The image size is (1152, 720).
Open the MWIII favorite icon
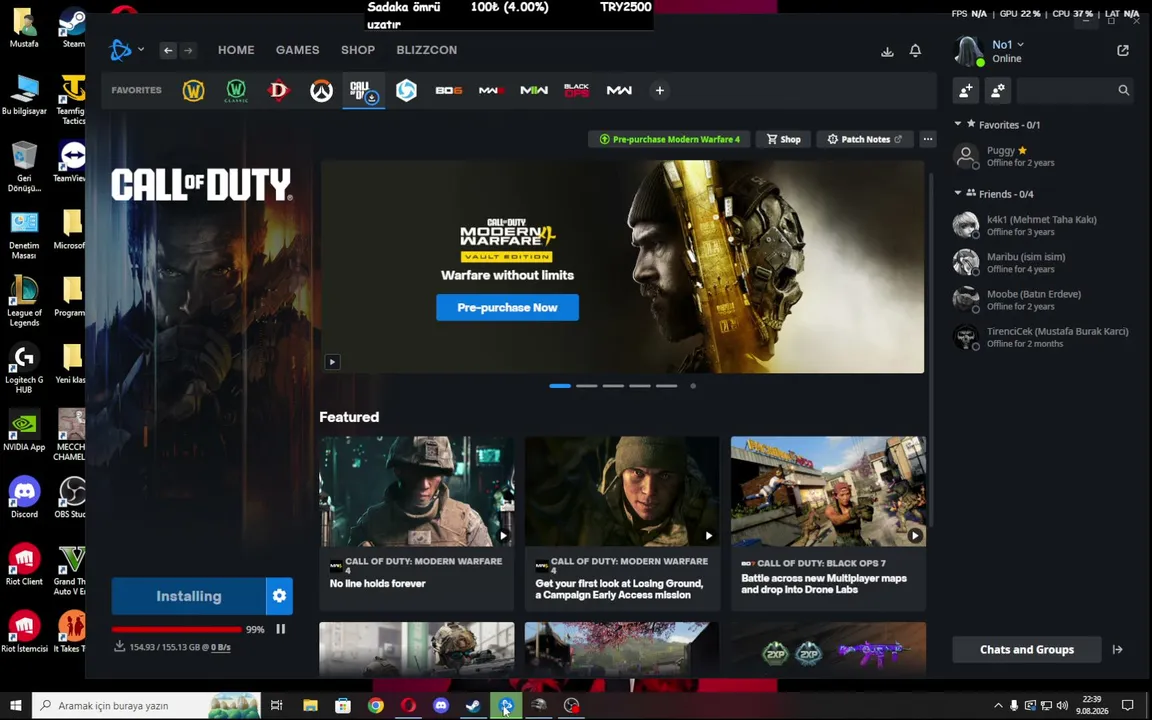492,90
